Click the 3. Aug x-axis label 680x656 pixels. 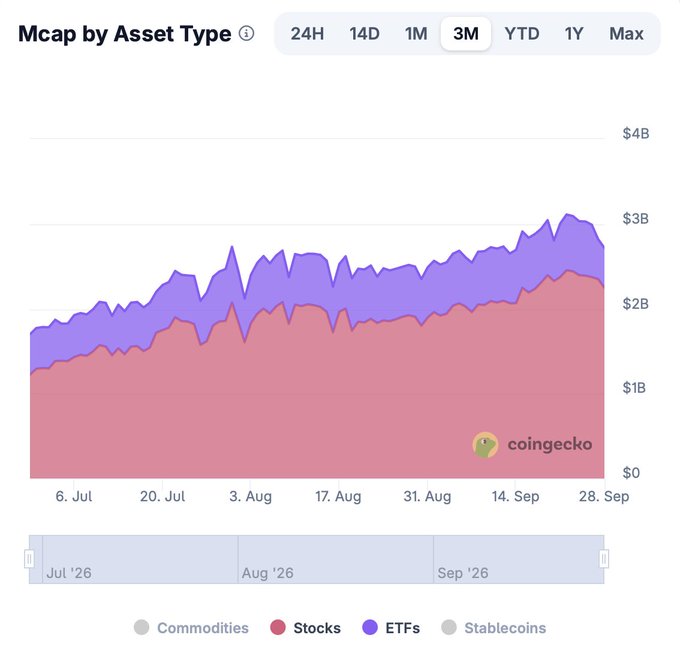click(250, 496)
